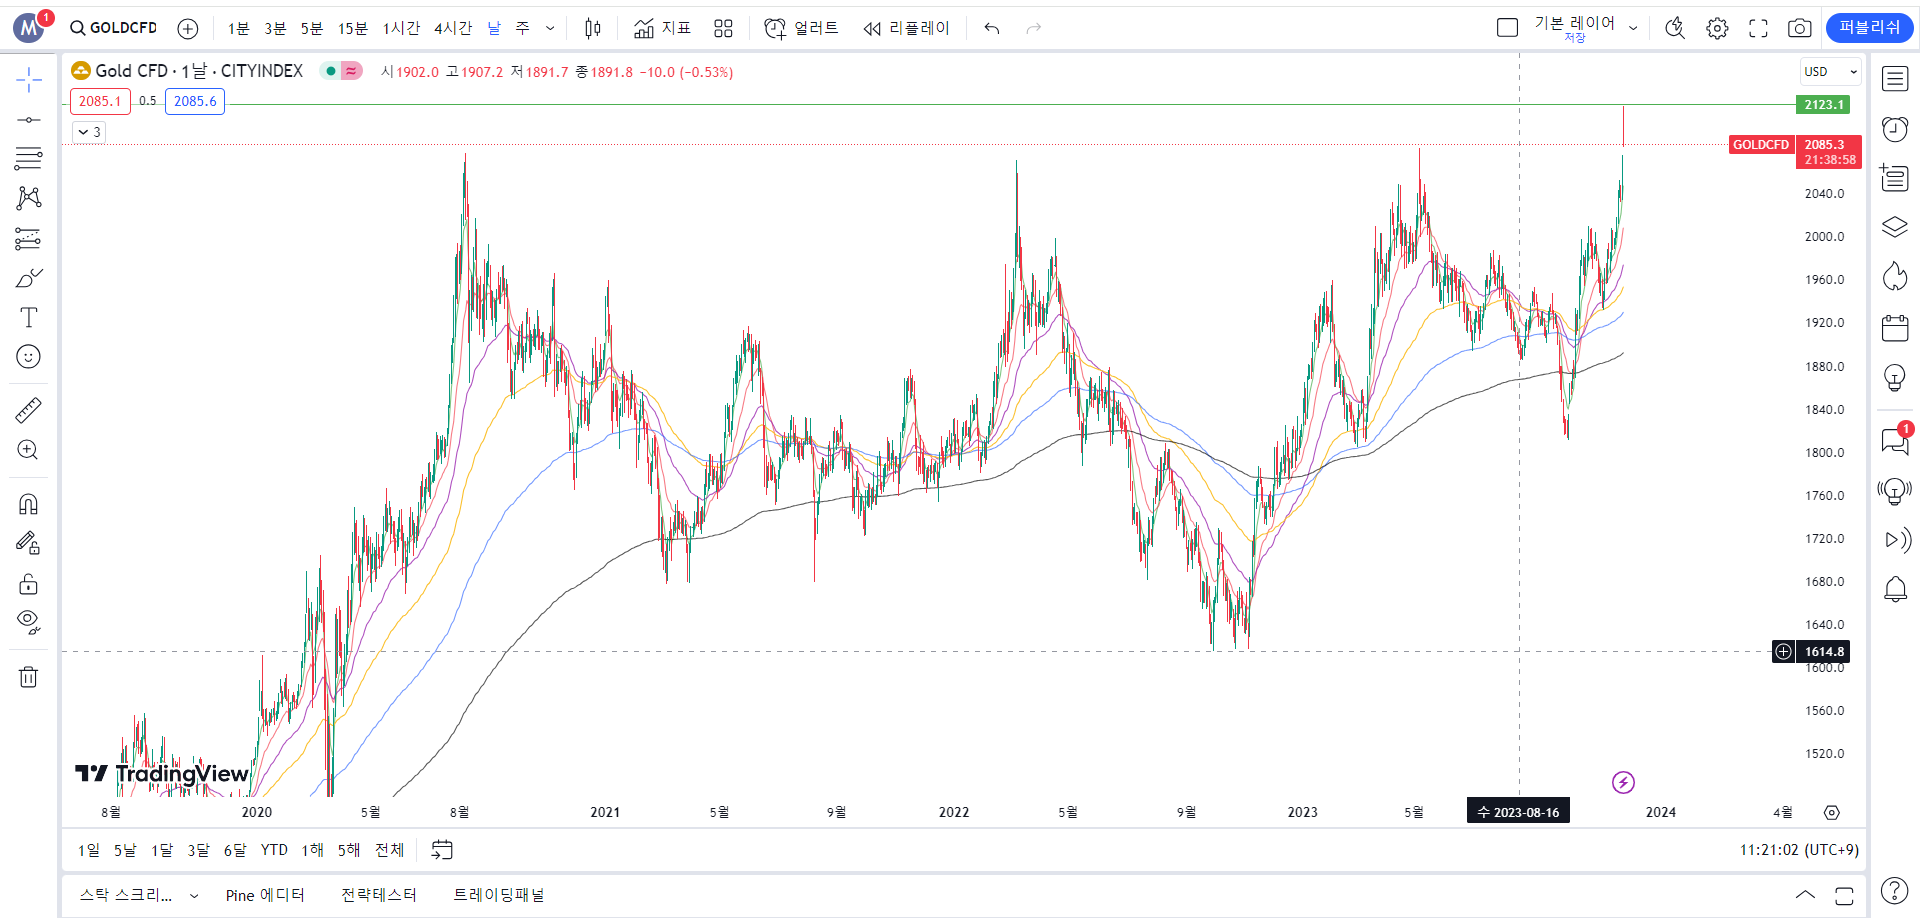This screenshot has width=1920, height=918.
Task: Open the watchlist panel icon
Action: (1895, 79)
